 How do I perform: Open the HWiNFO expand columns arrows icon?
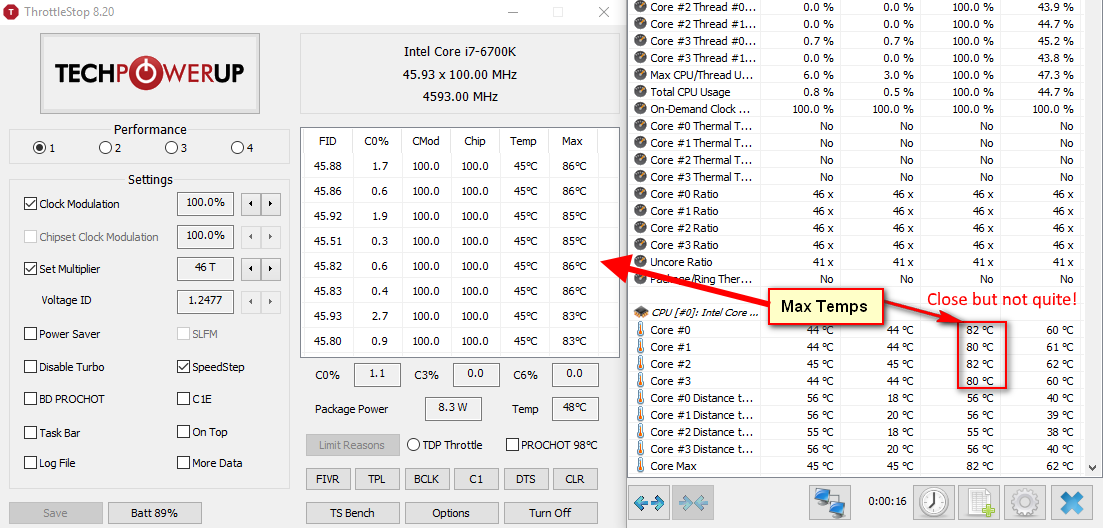pyautogui.click(x=649, y=502)
